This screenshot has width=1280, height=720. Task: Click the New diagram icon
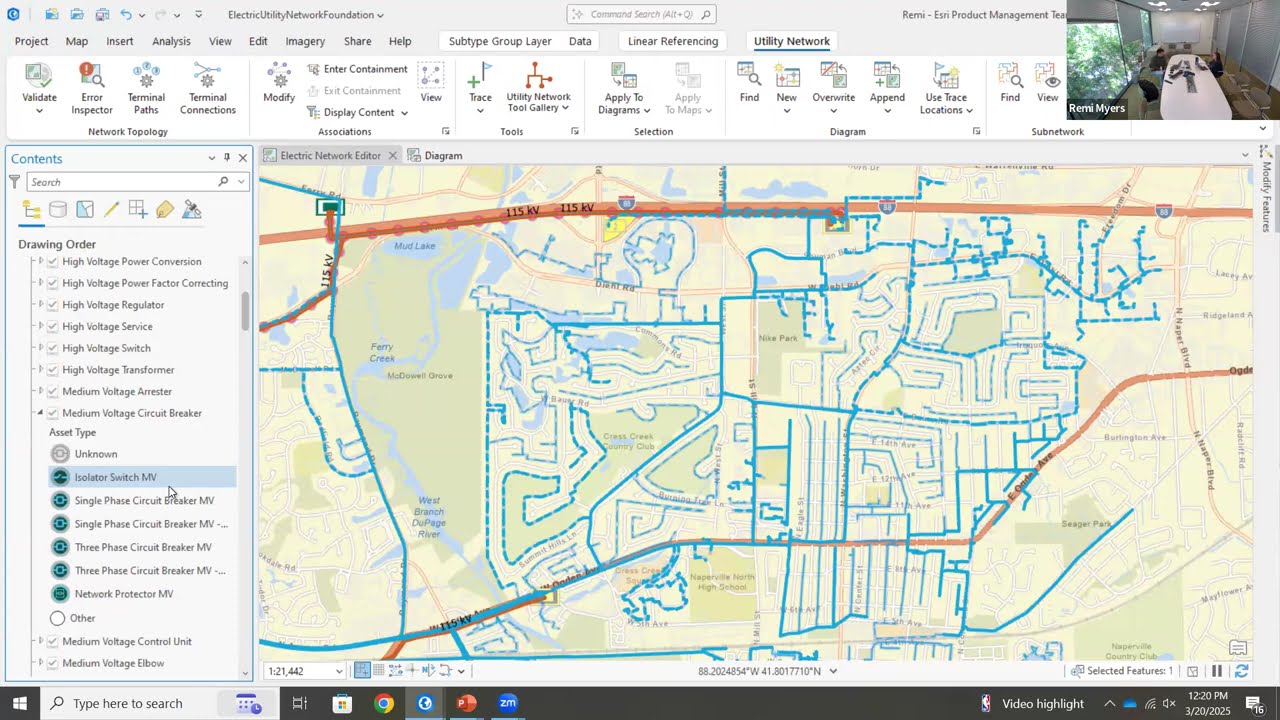787,76
